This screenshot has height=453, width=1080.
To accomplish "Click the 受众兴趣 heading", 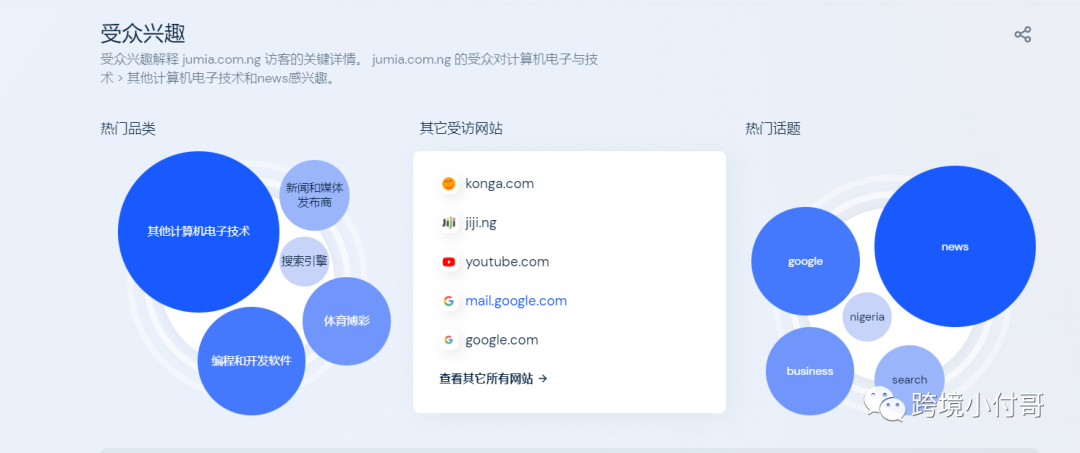I will tap(143, 33).
